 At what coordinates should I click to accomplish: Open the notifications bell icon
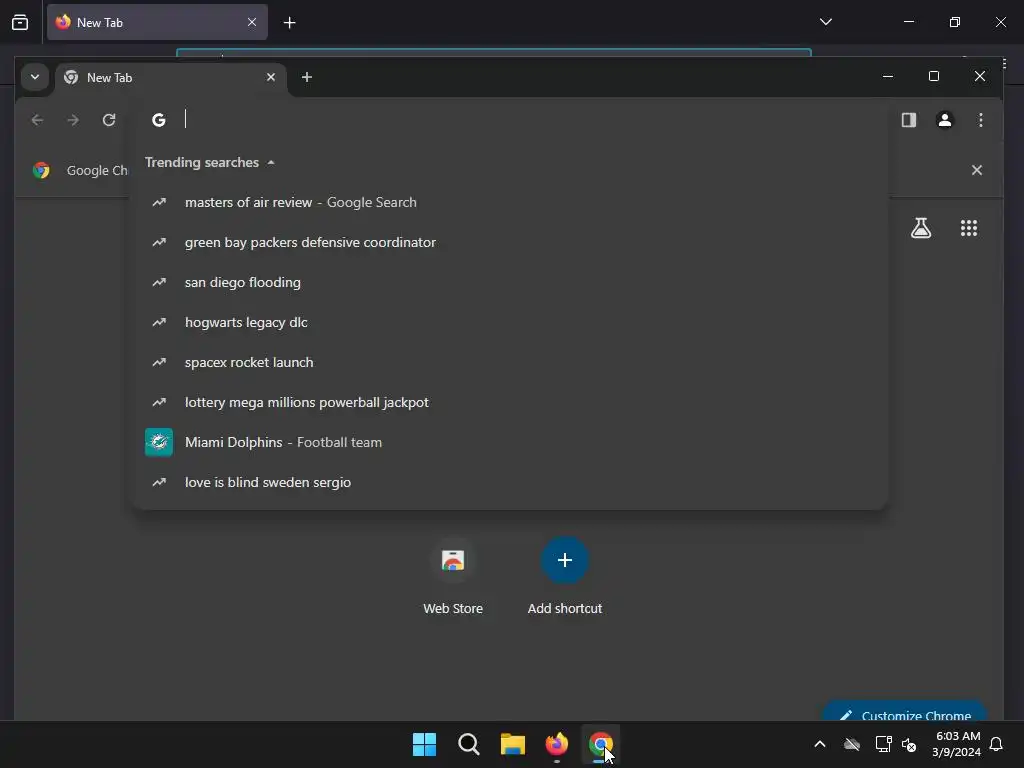(996, 744)
